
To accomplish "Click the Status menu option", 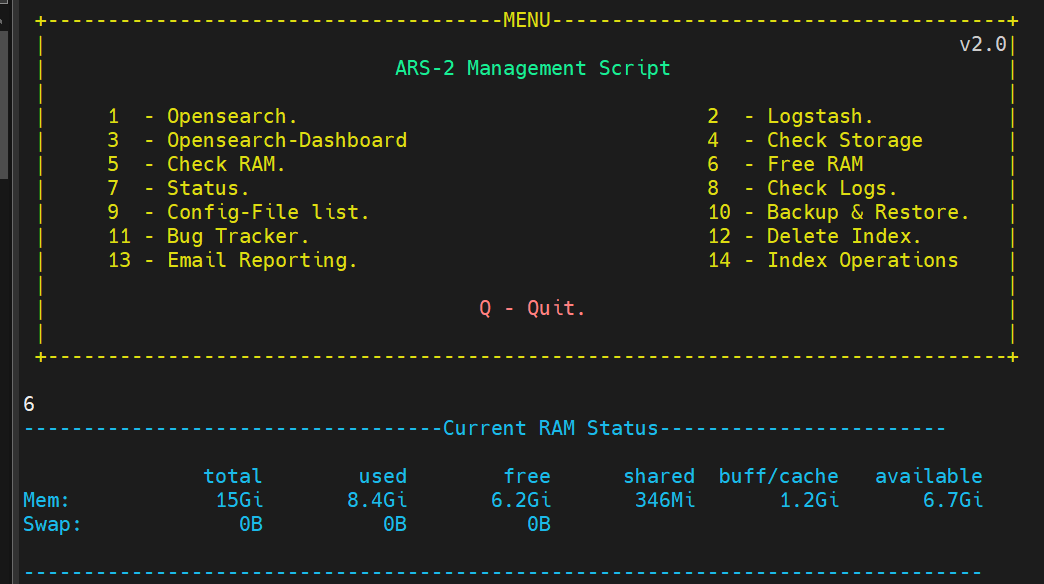I will [x=208, y=188].
